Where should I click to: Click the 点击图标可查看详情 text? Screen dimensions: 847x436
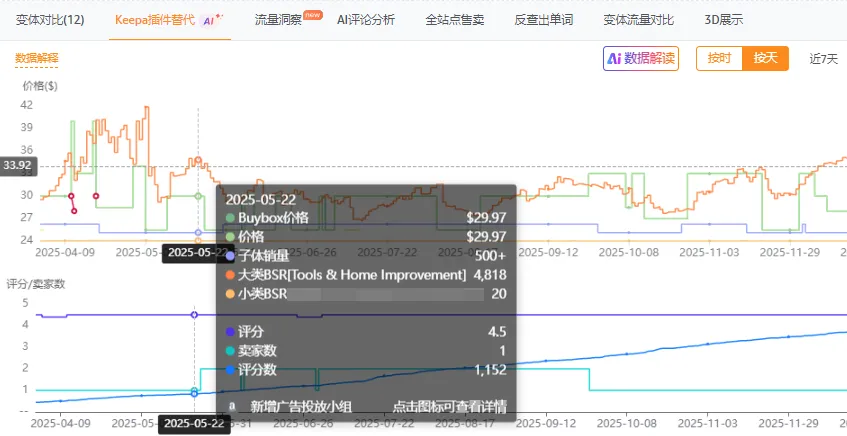[449, 406]
